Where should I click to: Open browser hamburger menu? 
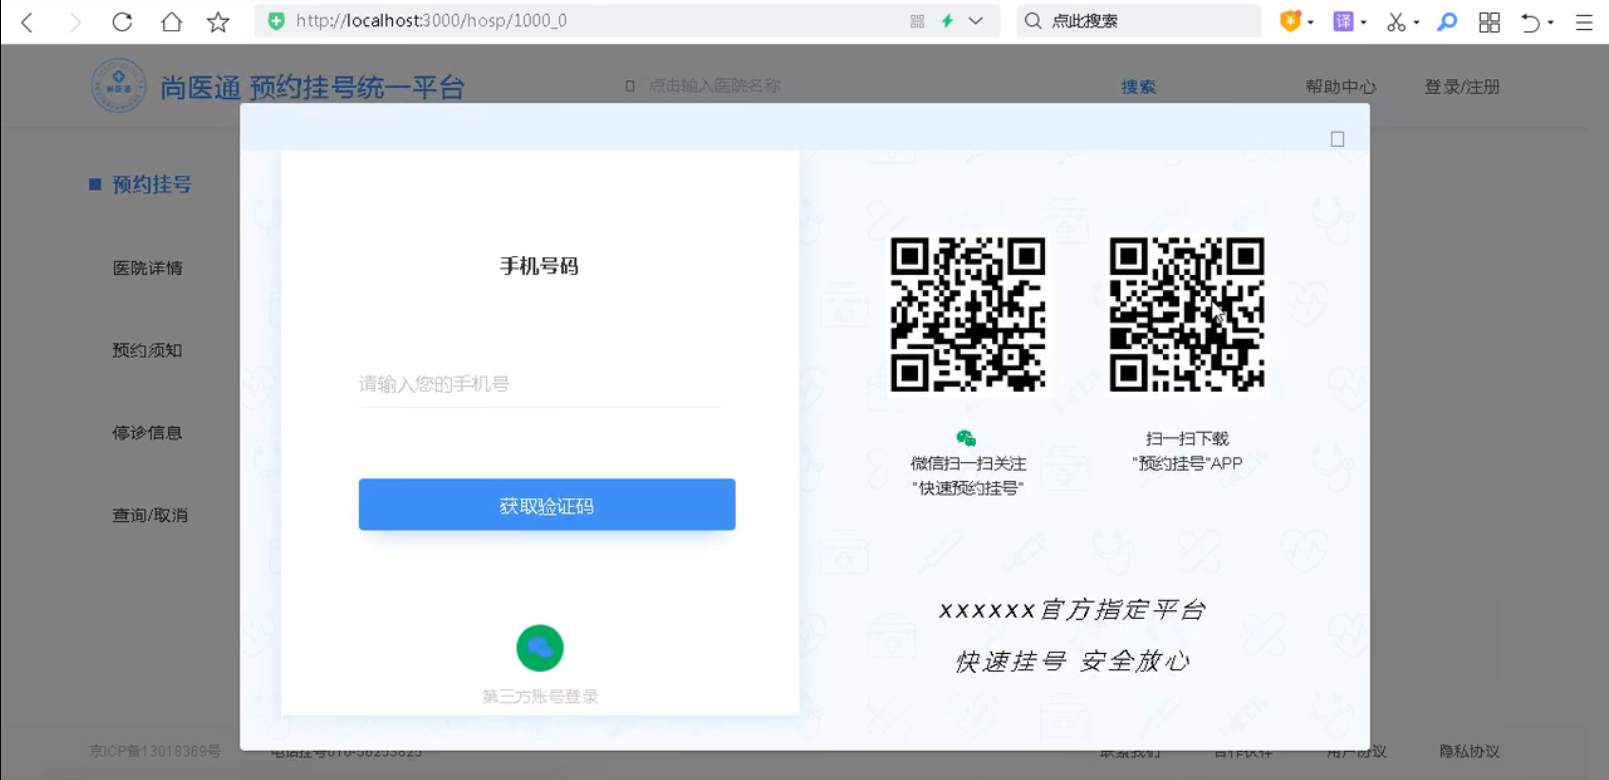coord(1584,21)
